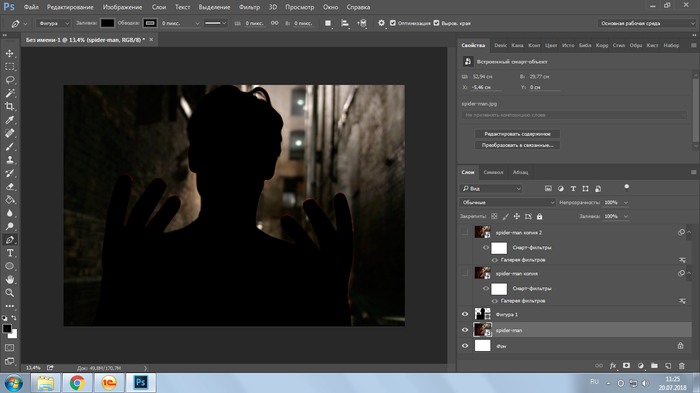Add layer style with fx icon
This screenshot has height=393, width=700.
click(613, 366)
